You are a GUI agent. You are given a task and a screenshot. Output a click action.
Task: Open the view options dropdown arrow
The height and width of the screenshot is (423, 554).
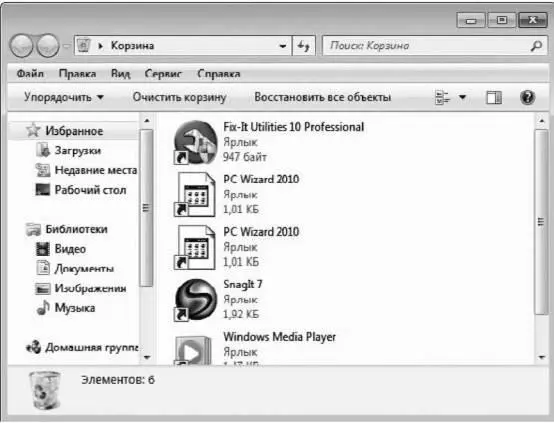coord(462,97)
